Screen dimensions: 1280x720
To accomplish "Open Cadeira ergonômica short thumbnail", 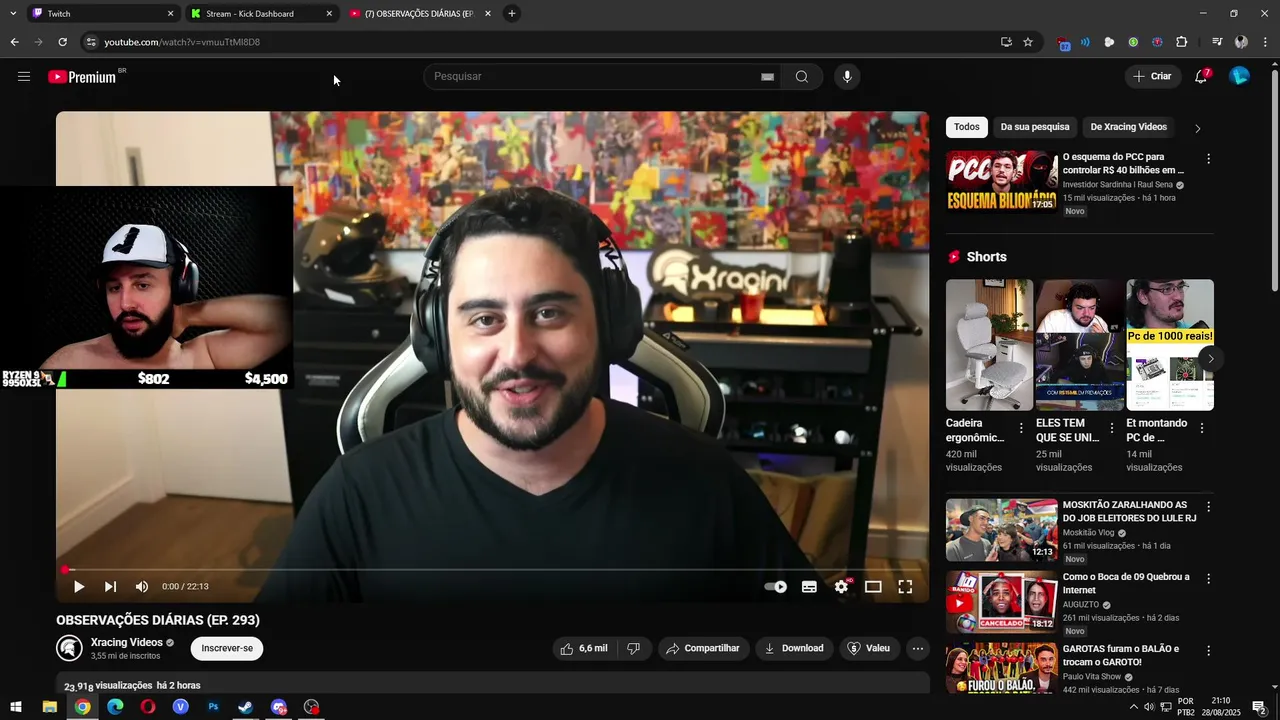I will tap(989, 345).
